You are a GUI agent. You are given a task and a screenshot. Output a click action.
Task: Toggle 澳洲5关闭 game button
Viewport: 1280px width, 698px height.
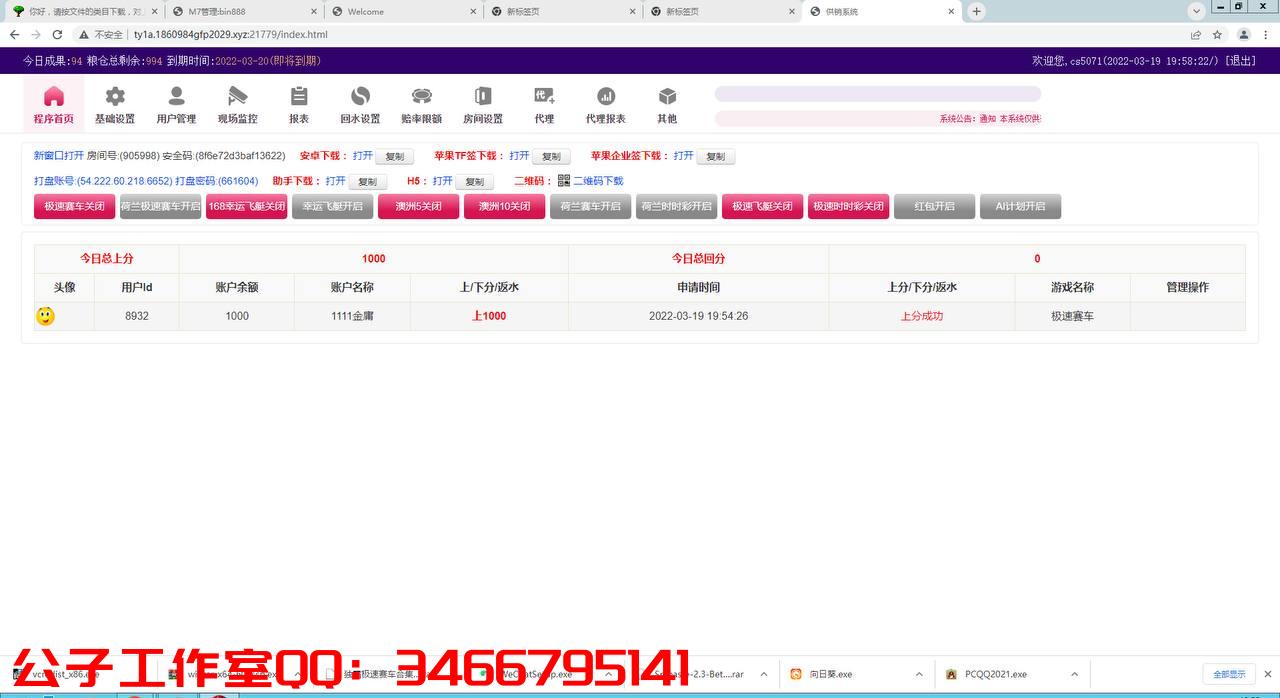[x=418, y=206]
